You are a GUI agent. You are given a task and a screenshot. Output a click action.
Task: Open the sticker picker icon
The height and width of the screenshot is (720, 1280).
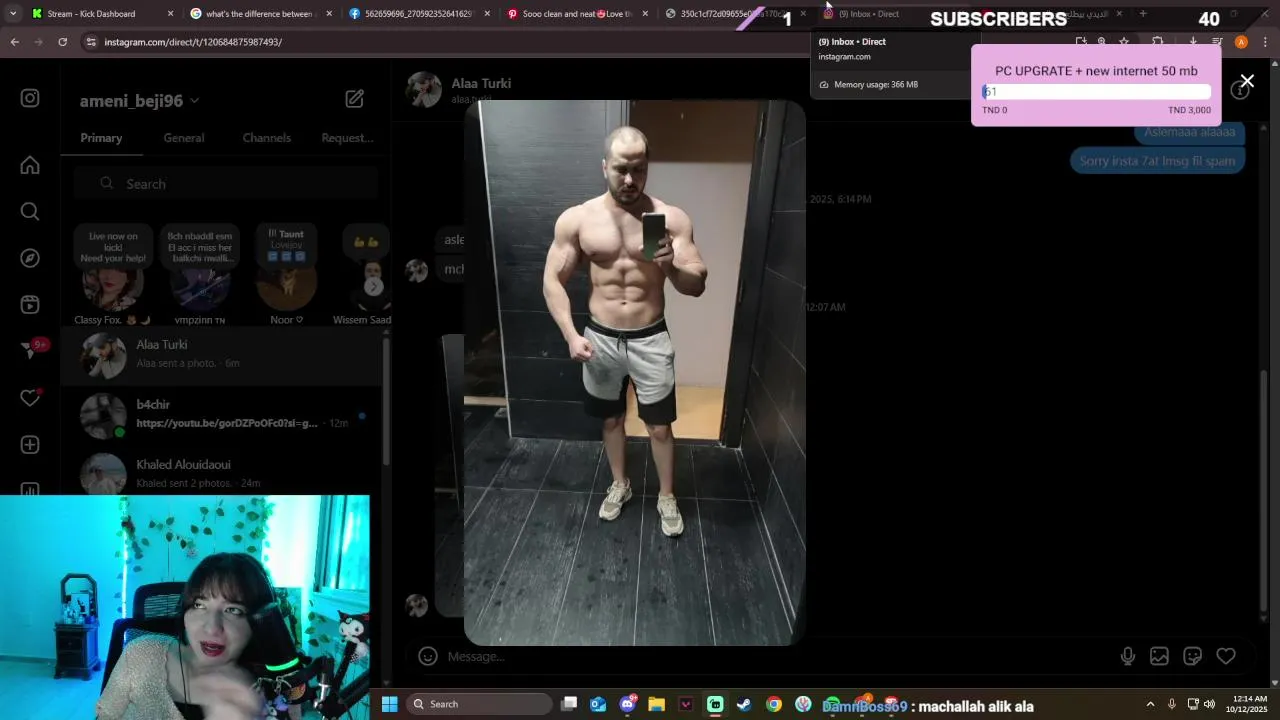(x=1192, y=656)
